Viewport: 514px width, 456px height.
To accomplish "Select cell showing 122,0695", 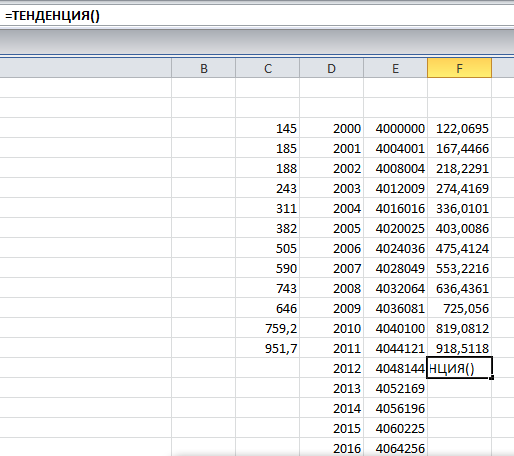I will click(460, 128).
